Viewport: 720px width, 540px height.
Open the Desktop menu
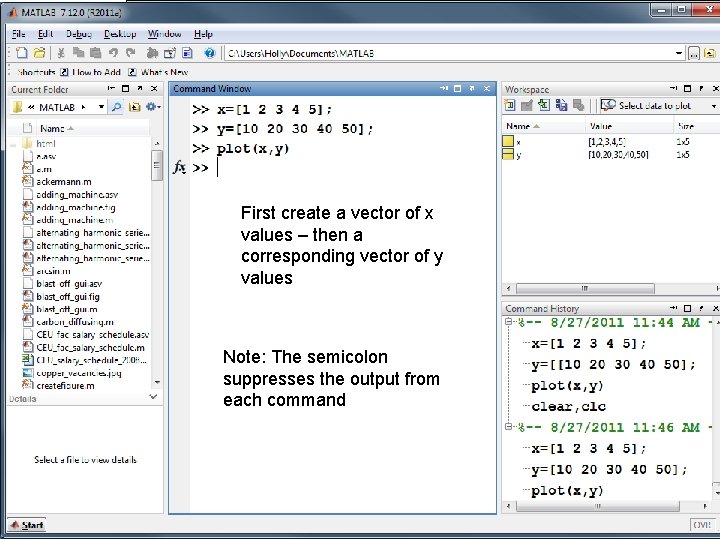120,34
